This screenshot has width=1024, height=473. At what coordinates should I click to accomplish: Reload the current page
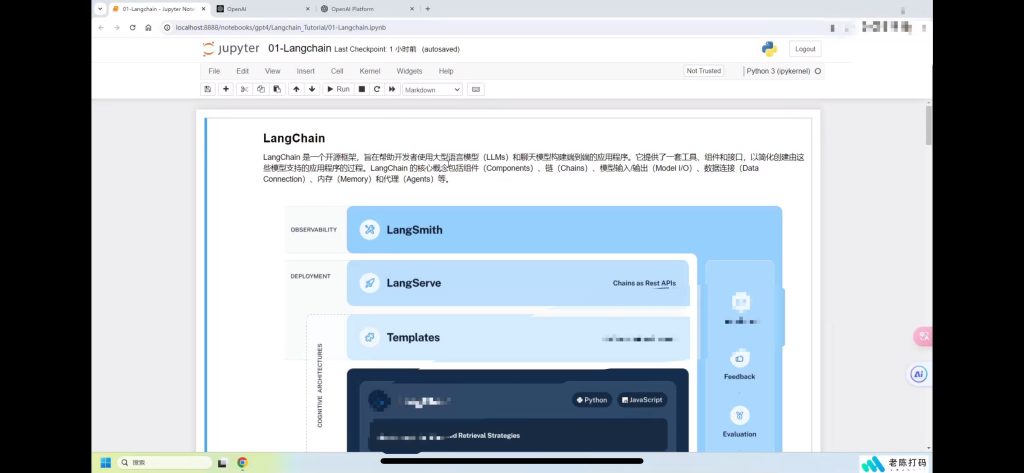tap(133, 27)
